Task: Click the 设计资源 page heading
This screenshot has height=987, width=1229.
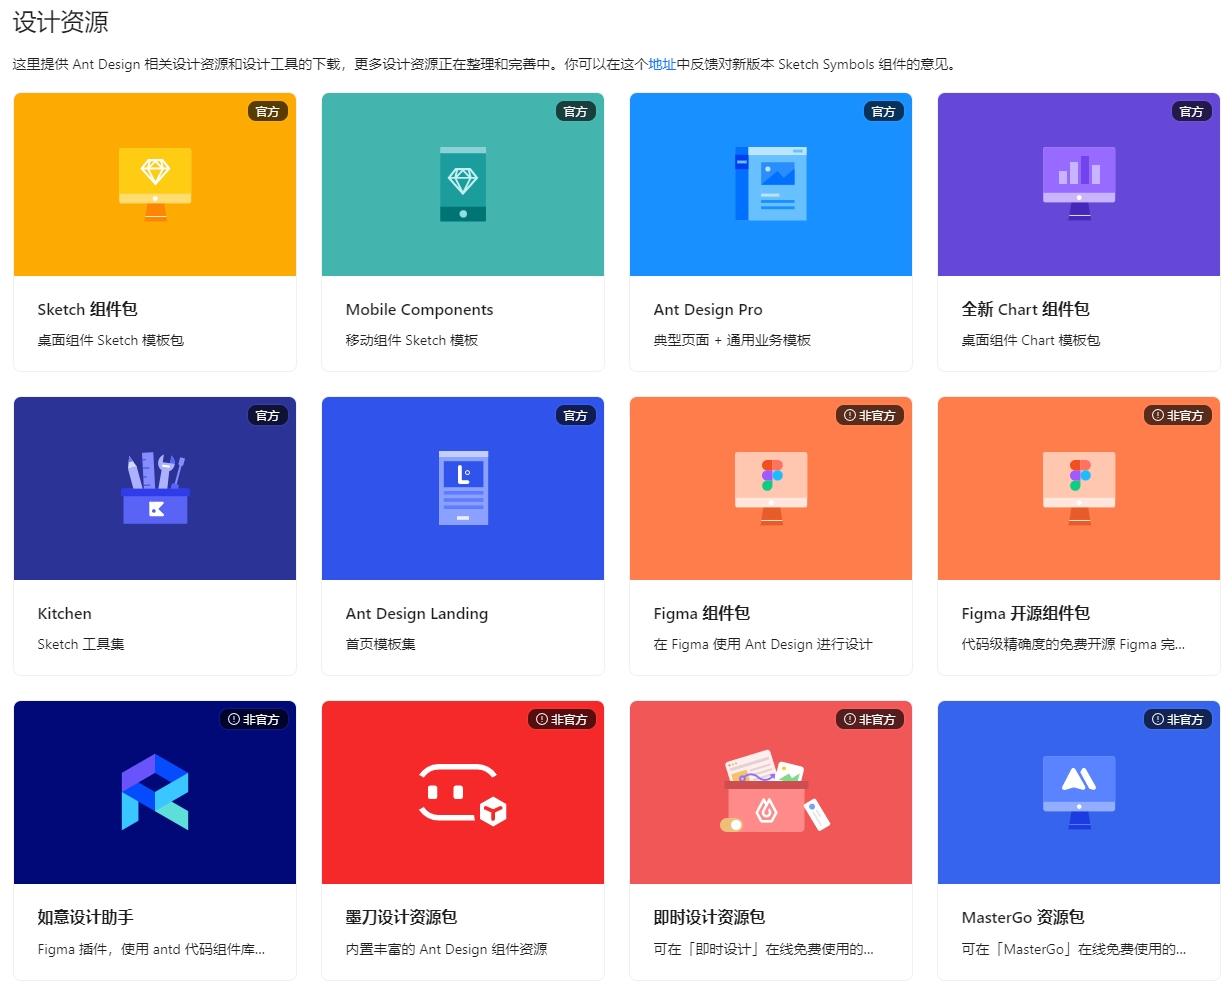Action: tap(60, 22)
